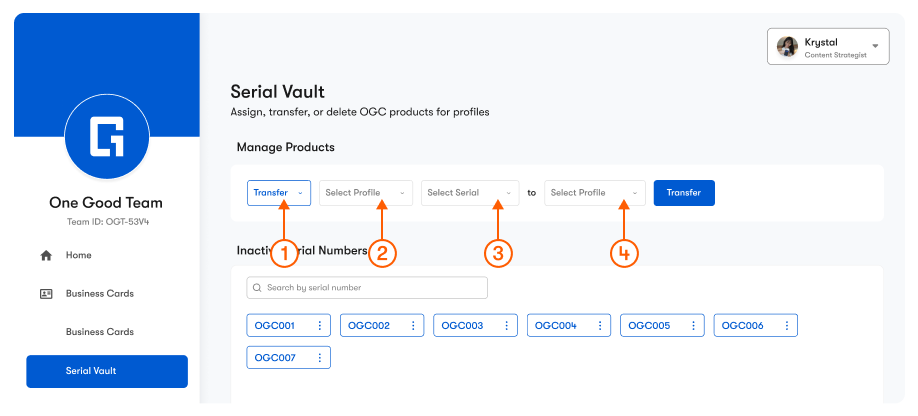Viewport: 918px width, 416px height.
Task: Open the Transfer action dropdown
Action: [279, 193]
